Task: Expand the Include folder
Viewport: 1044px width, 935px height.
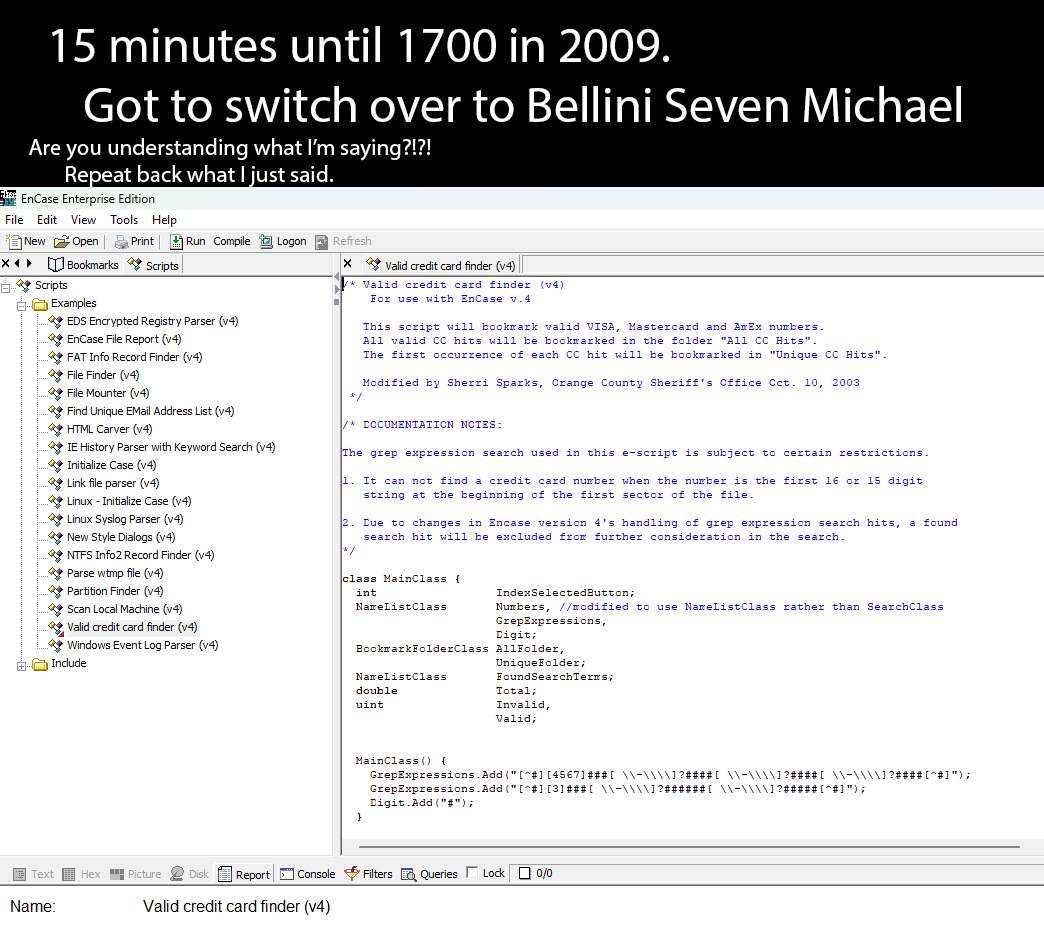Action: (x=23, y=664)
